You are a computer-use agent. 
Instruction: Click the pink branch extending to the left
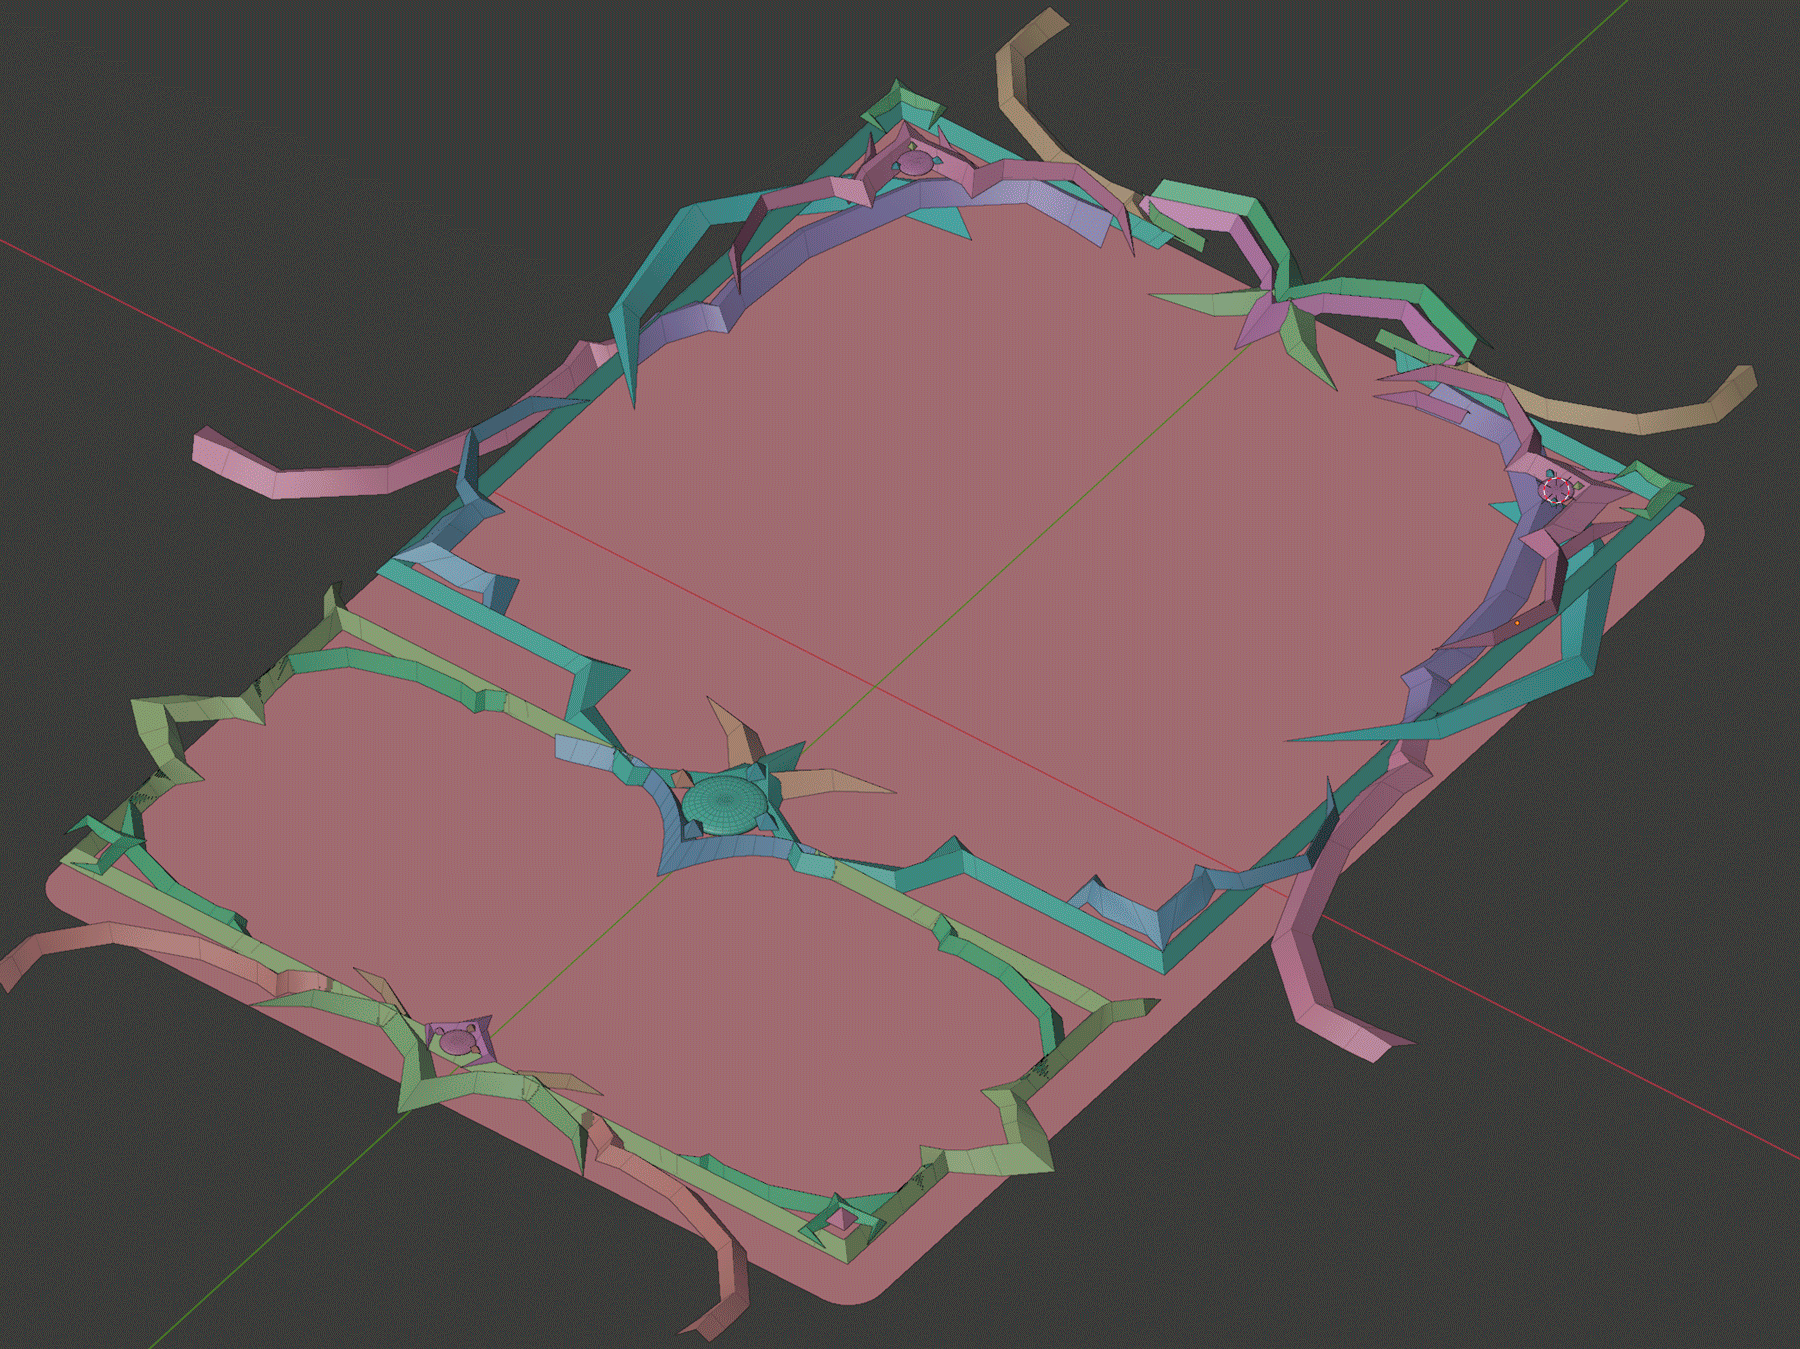[x=300, y=478]
